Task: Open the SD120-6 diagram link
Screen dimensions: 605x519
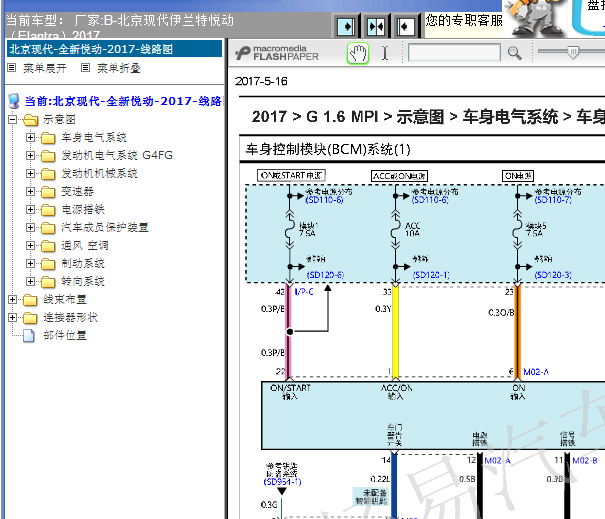Action: pos(325,275)
